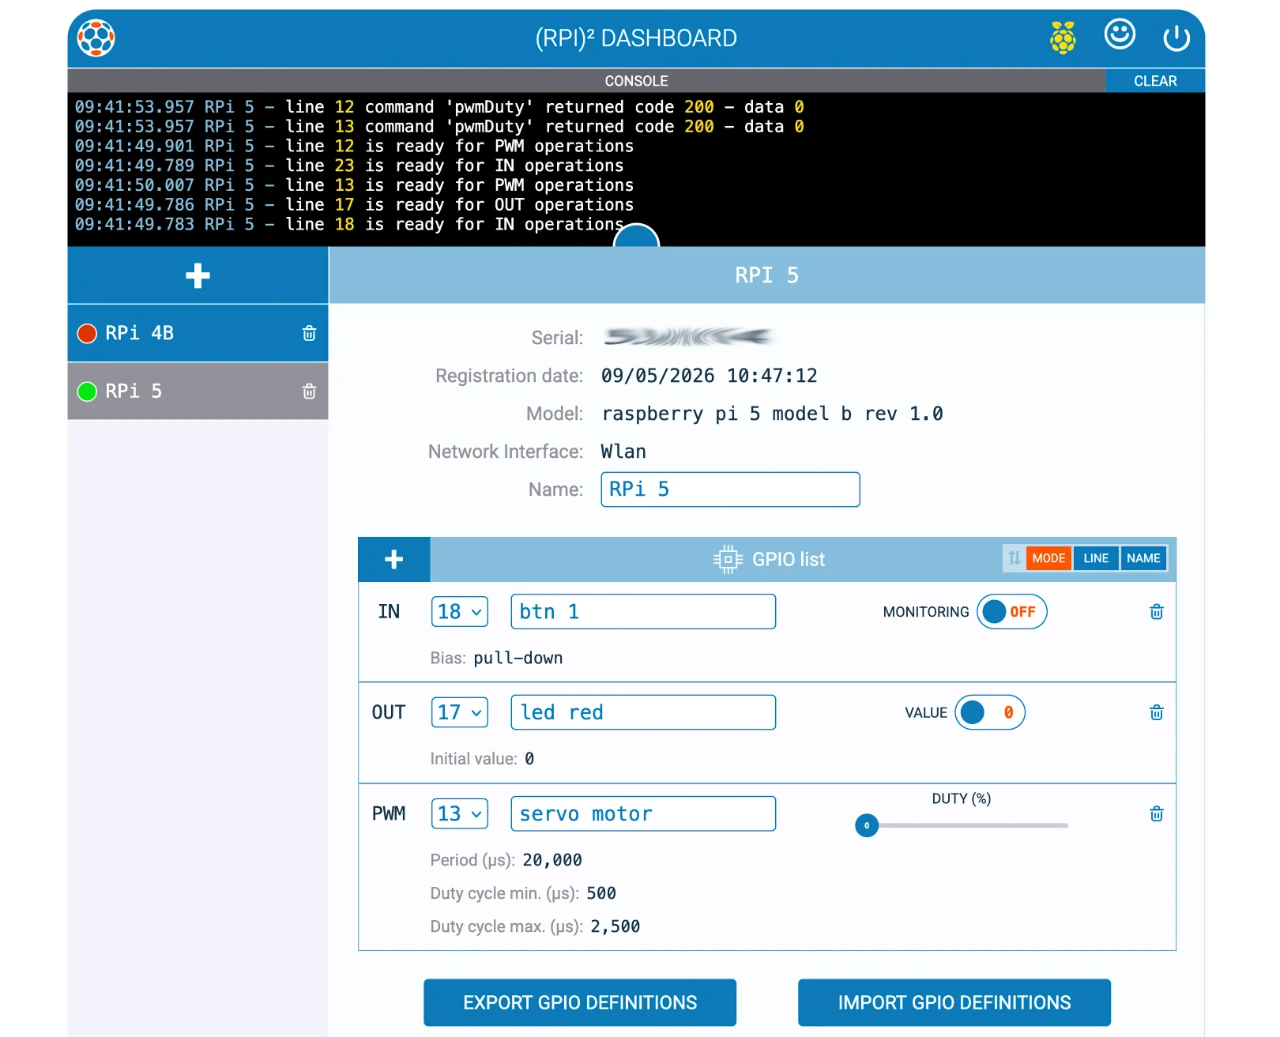
Task: Sort GPIO list by NAME
Action: (x=1143, y=558)
